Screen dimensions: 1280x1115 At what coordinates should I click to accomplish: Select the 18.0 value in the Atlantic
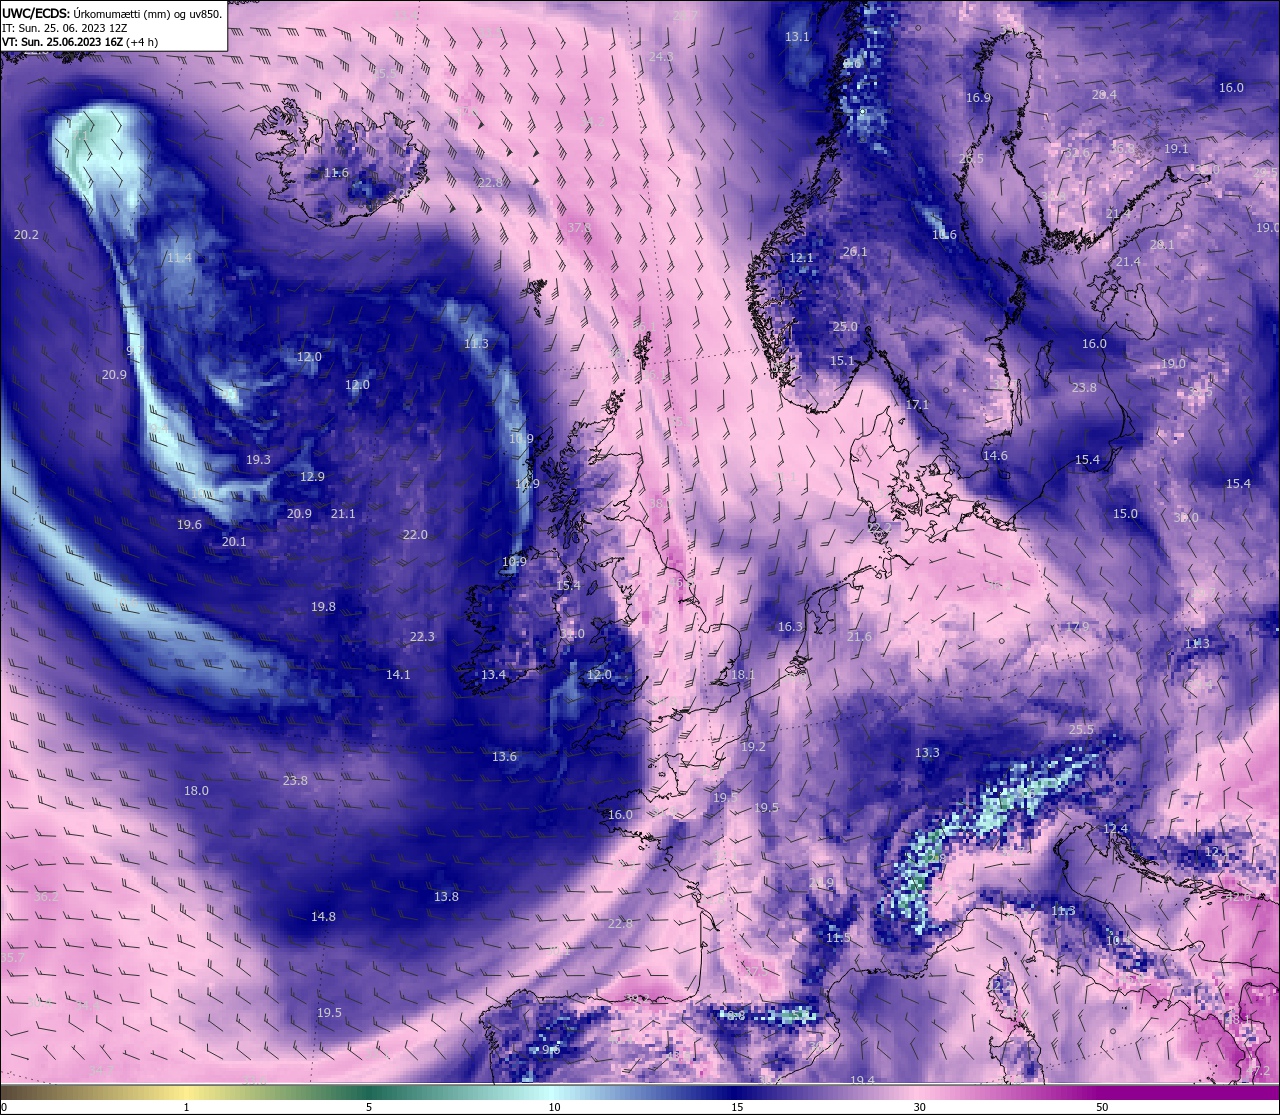click(x=196, y=791)
